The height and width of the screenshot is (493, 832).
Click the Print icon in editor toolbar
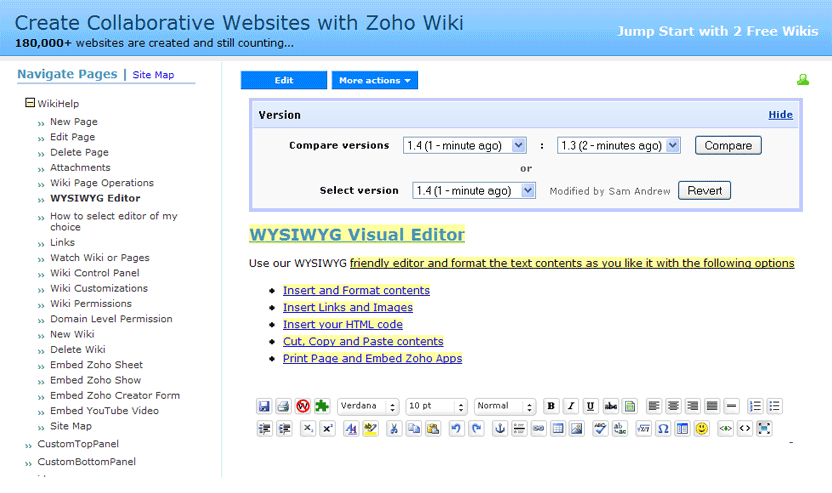click(283, 406)
